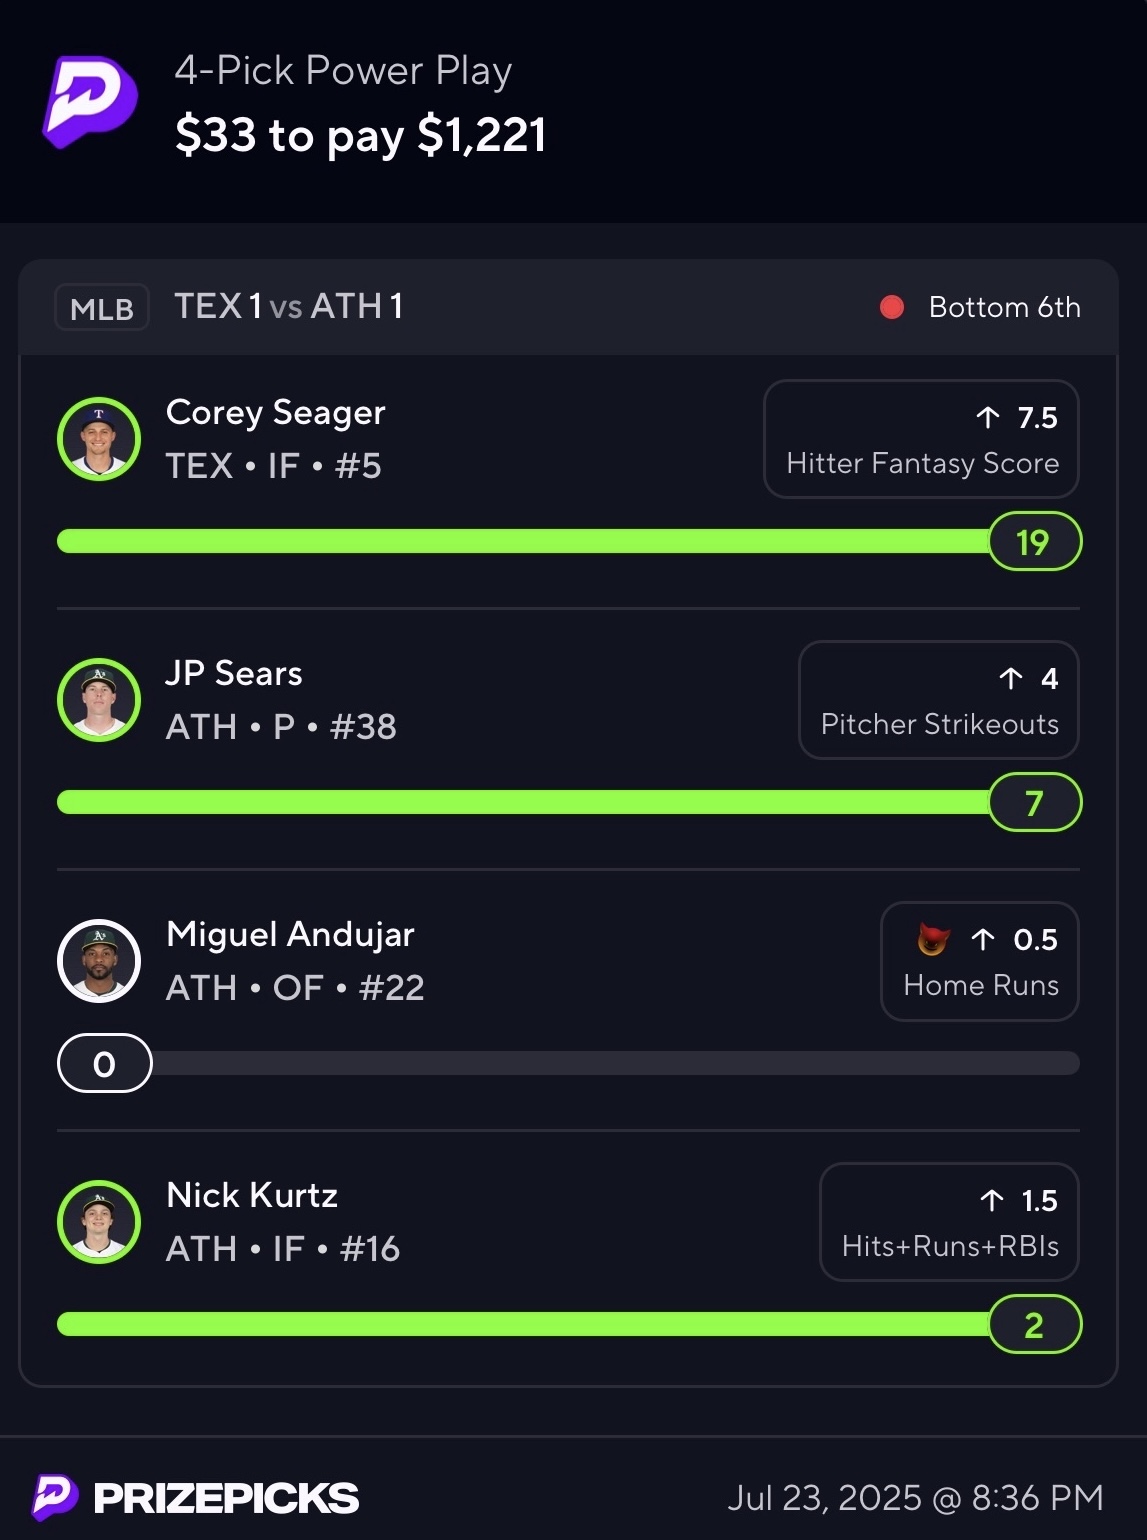Image resolution: width=1147 pixels, height=1540 pixels.
Task: Click Andujar's progress bar value 0
Action: [105, 1064]
